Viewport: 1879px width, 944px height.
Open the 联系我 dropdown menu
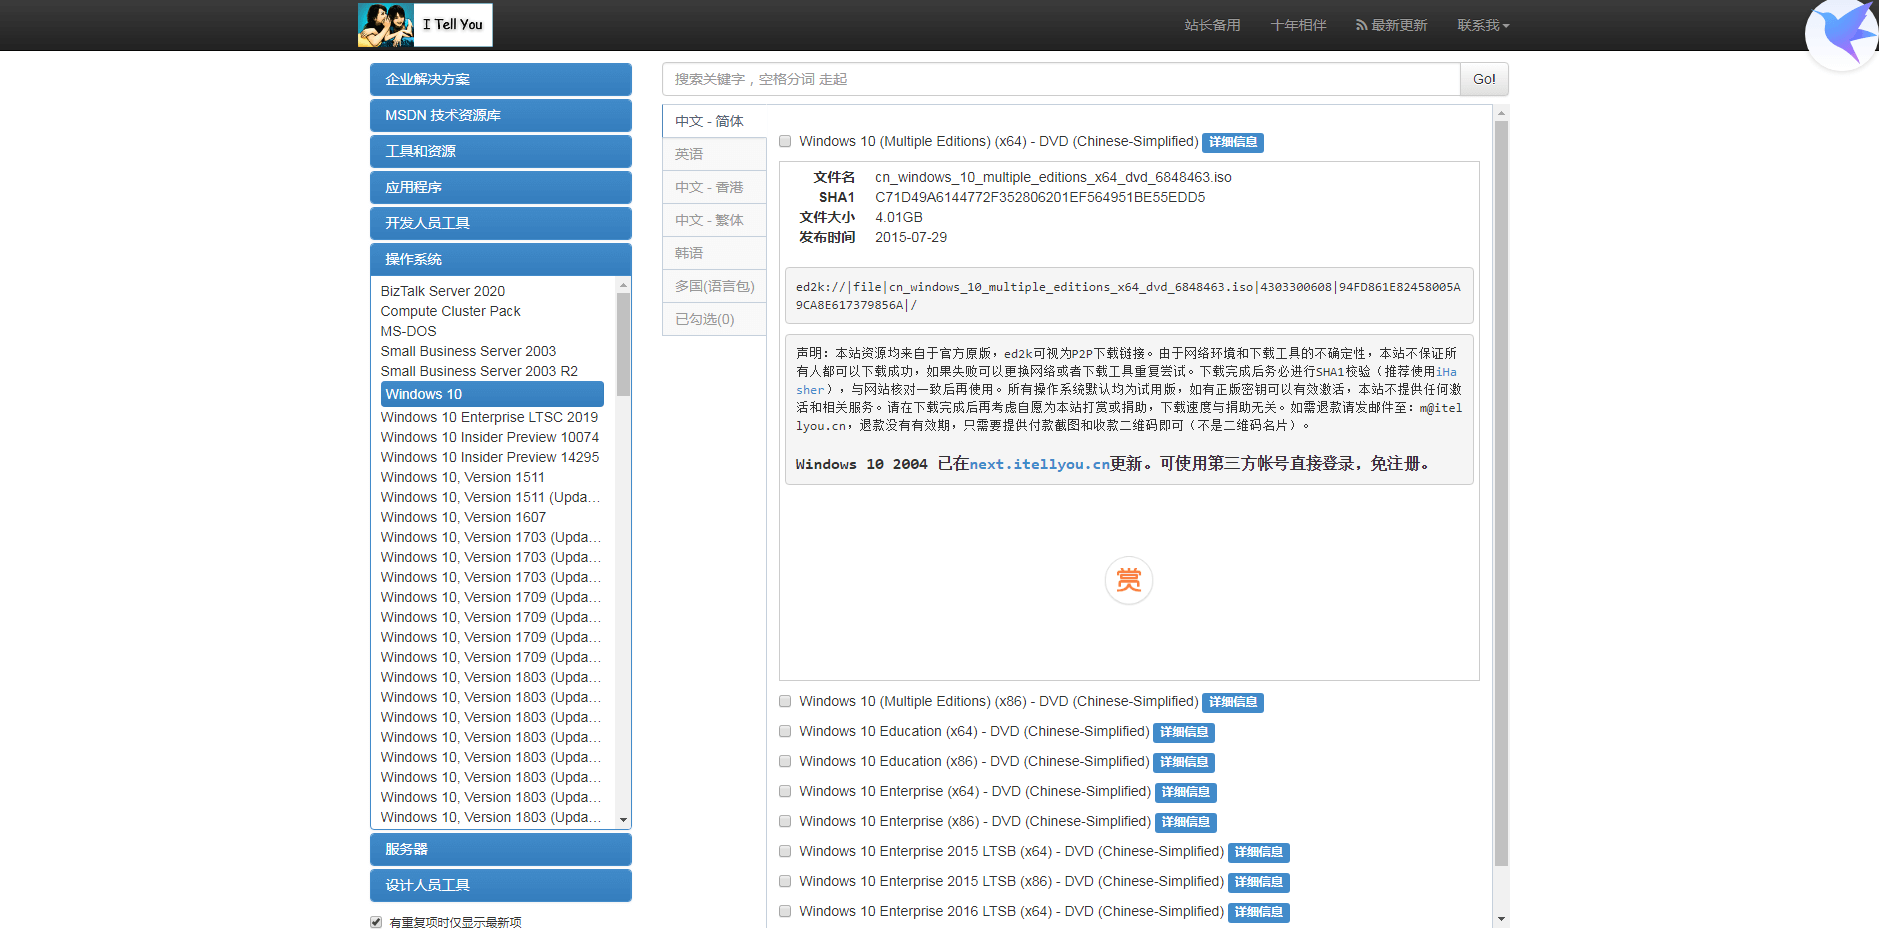pyautogui.click(x=1483, y=25)
